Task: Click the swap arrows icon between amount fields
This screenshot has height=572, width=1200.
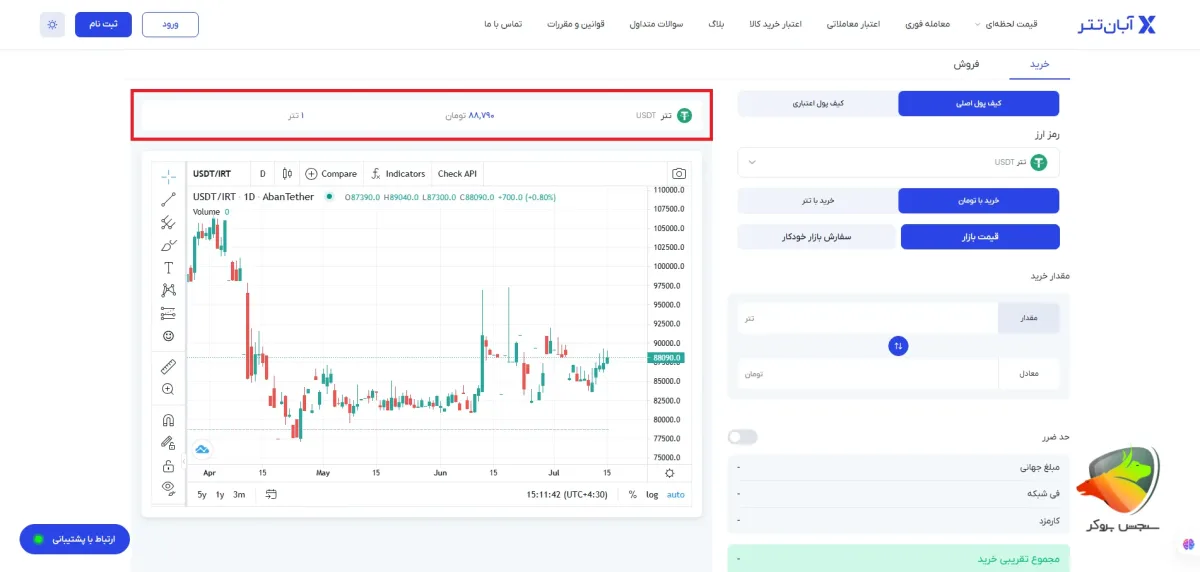Action: tap(898, 346)
